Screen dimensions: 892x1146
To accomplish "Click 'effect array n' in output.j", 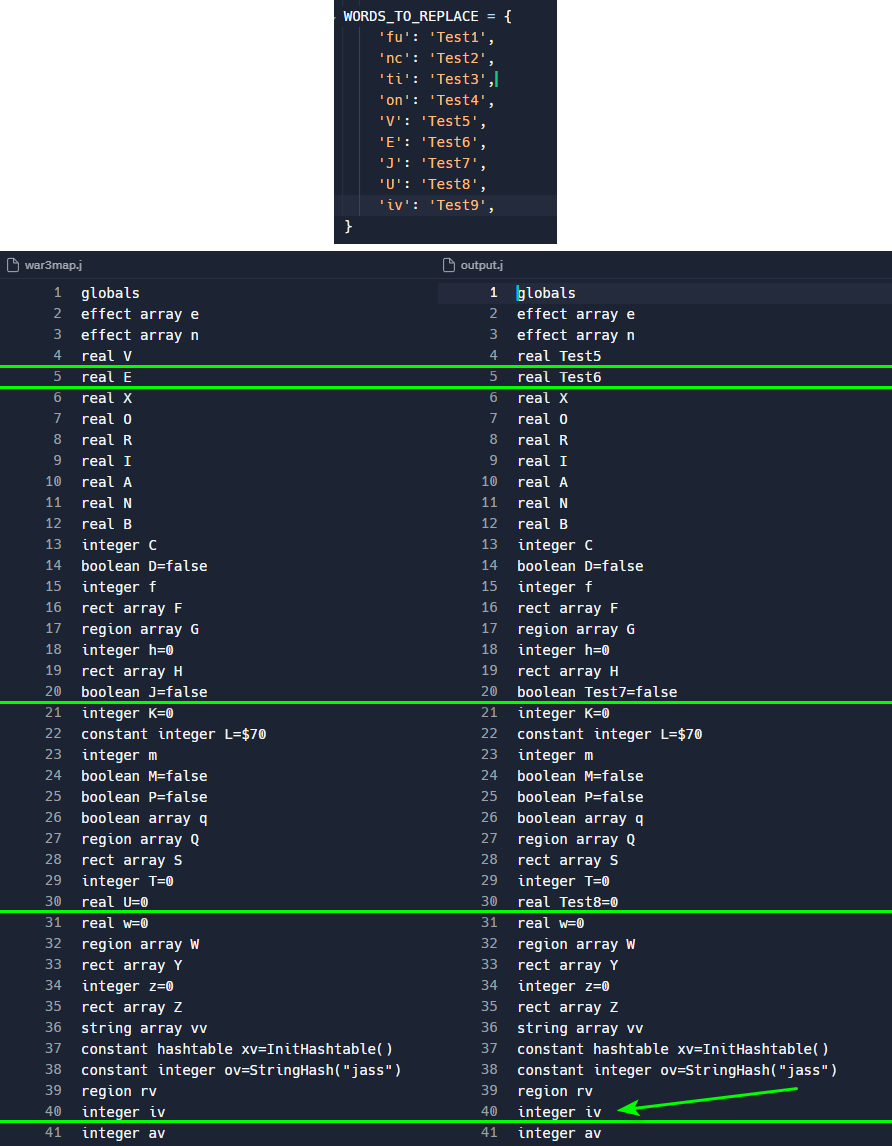I will (575, 335).
